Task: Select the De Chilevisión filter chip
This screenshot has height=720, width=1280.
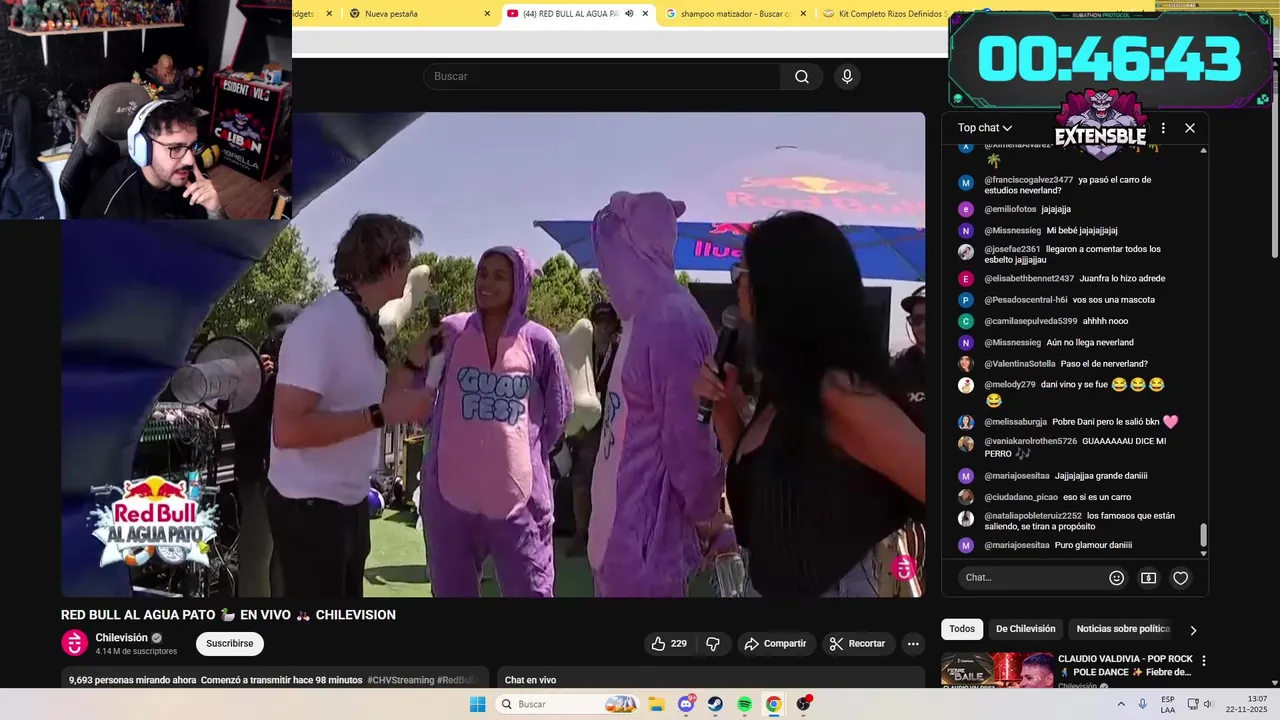Action: 1025,629
